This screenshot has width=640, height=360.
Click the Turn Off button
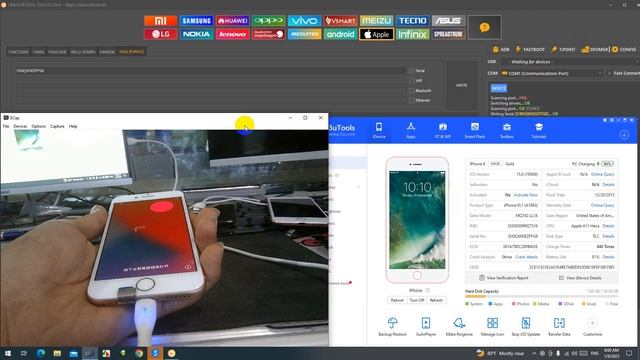[417, 300]
